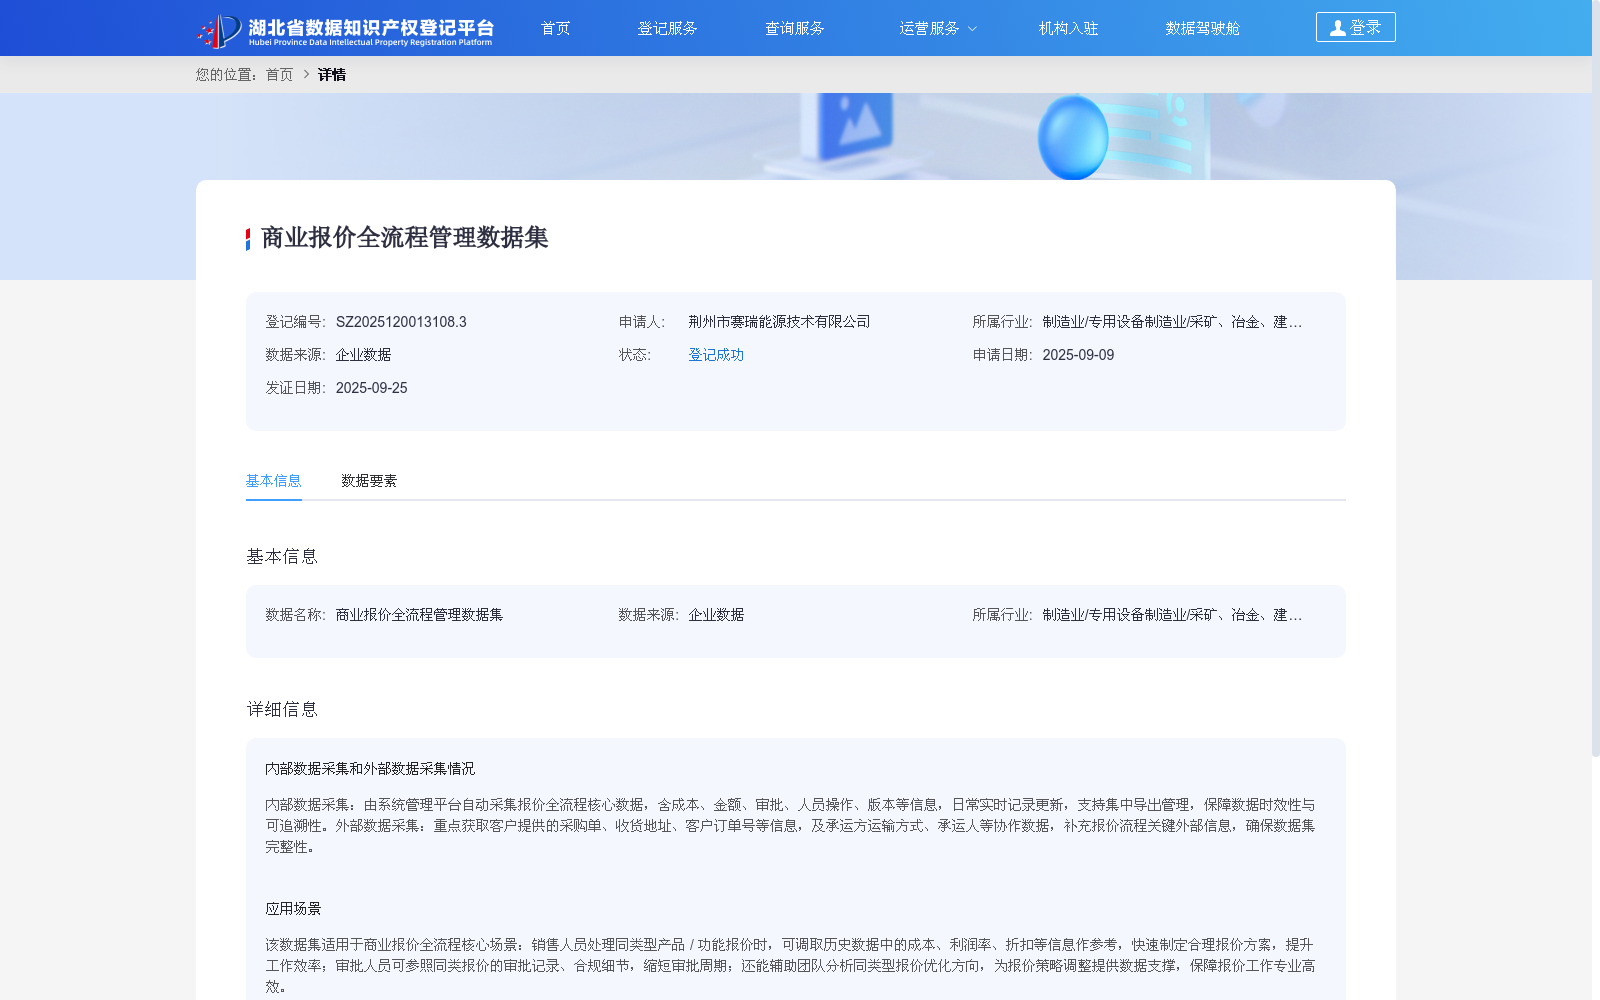Select applicant 荆州市赛瑞能源技术有限公司
This screenshot has width=1600, height=1000.
779,322
